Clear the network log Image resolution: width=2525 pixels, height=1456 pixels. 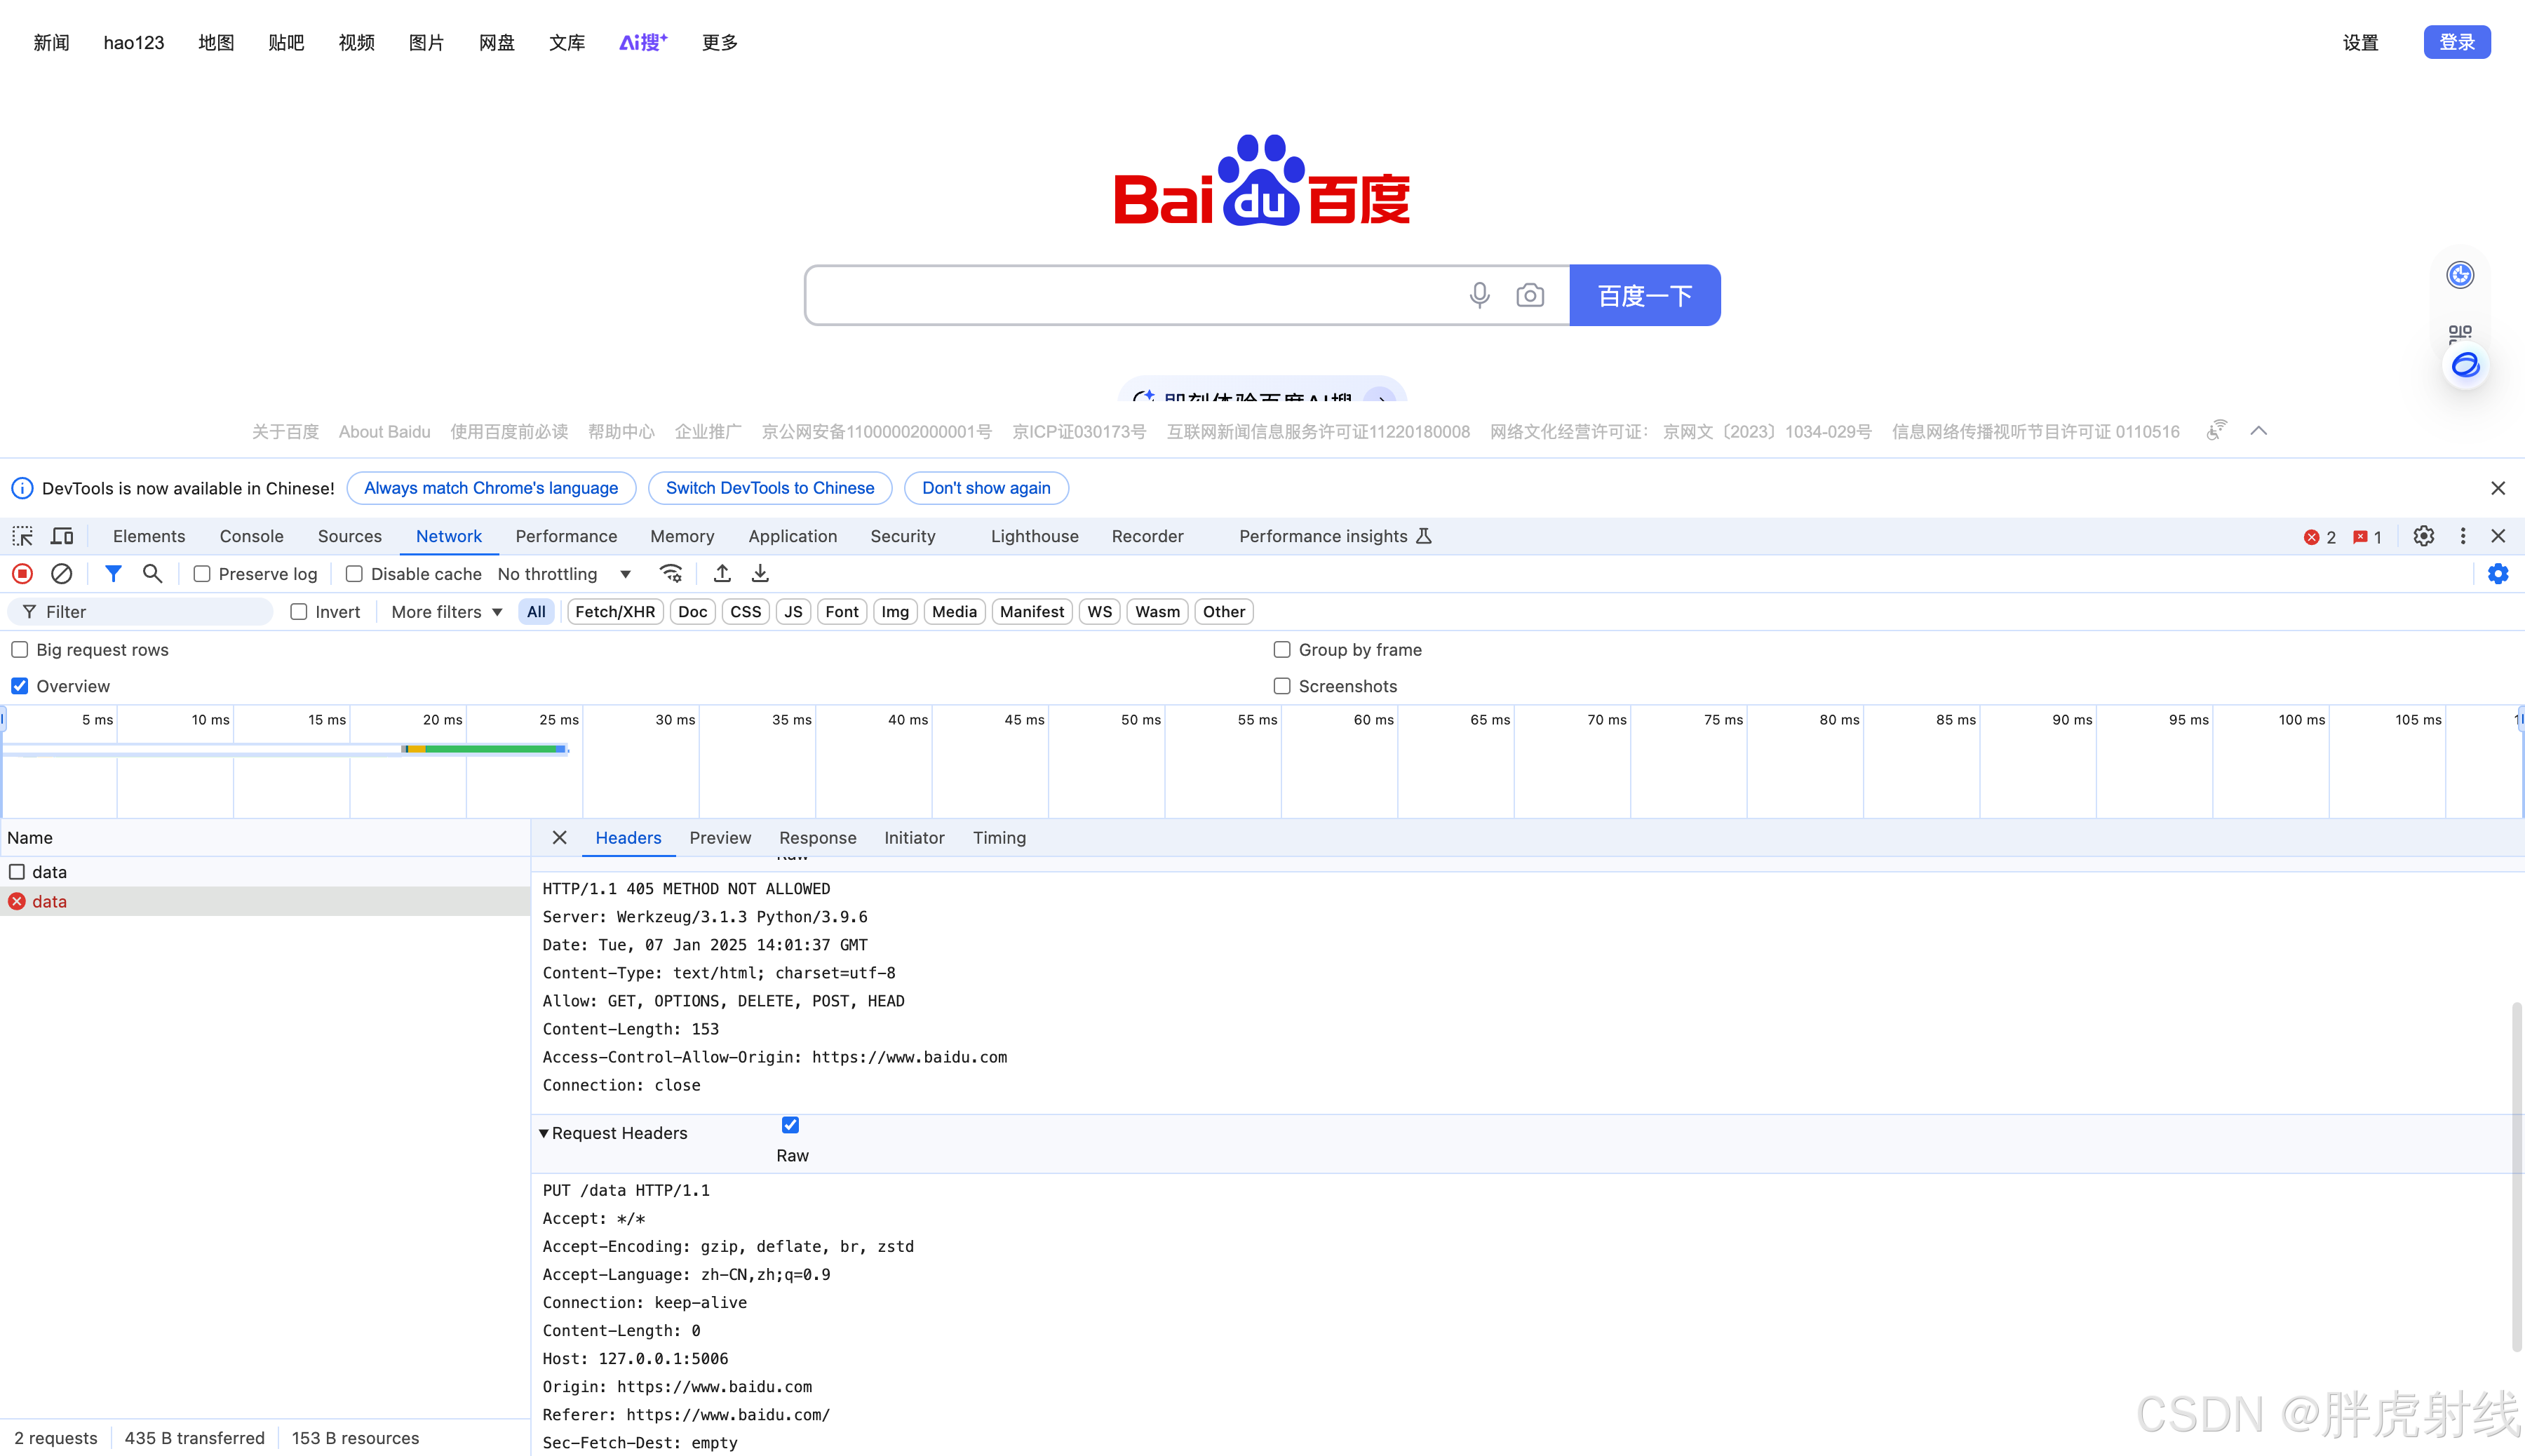point(62,574)
